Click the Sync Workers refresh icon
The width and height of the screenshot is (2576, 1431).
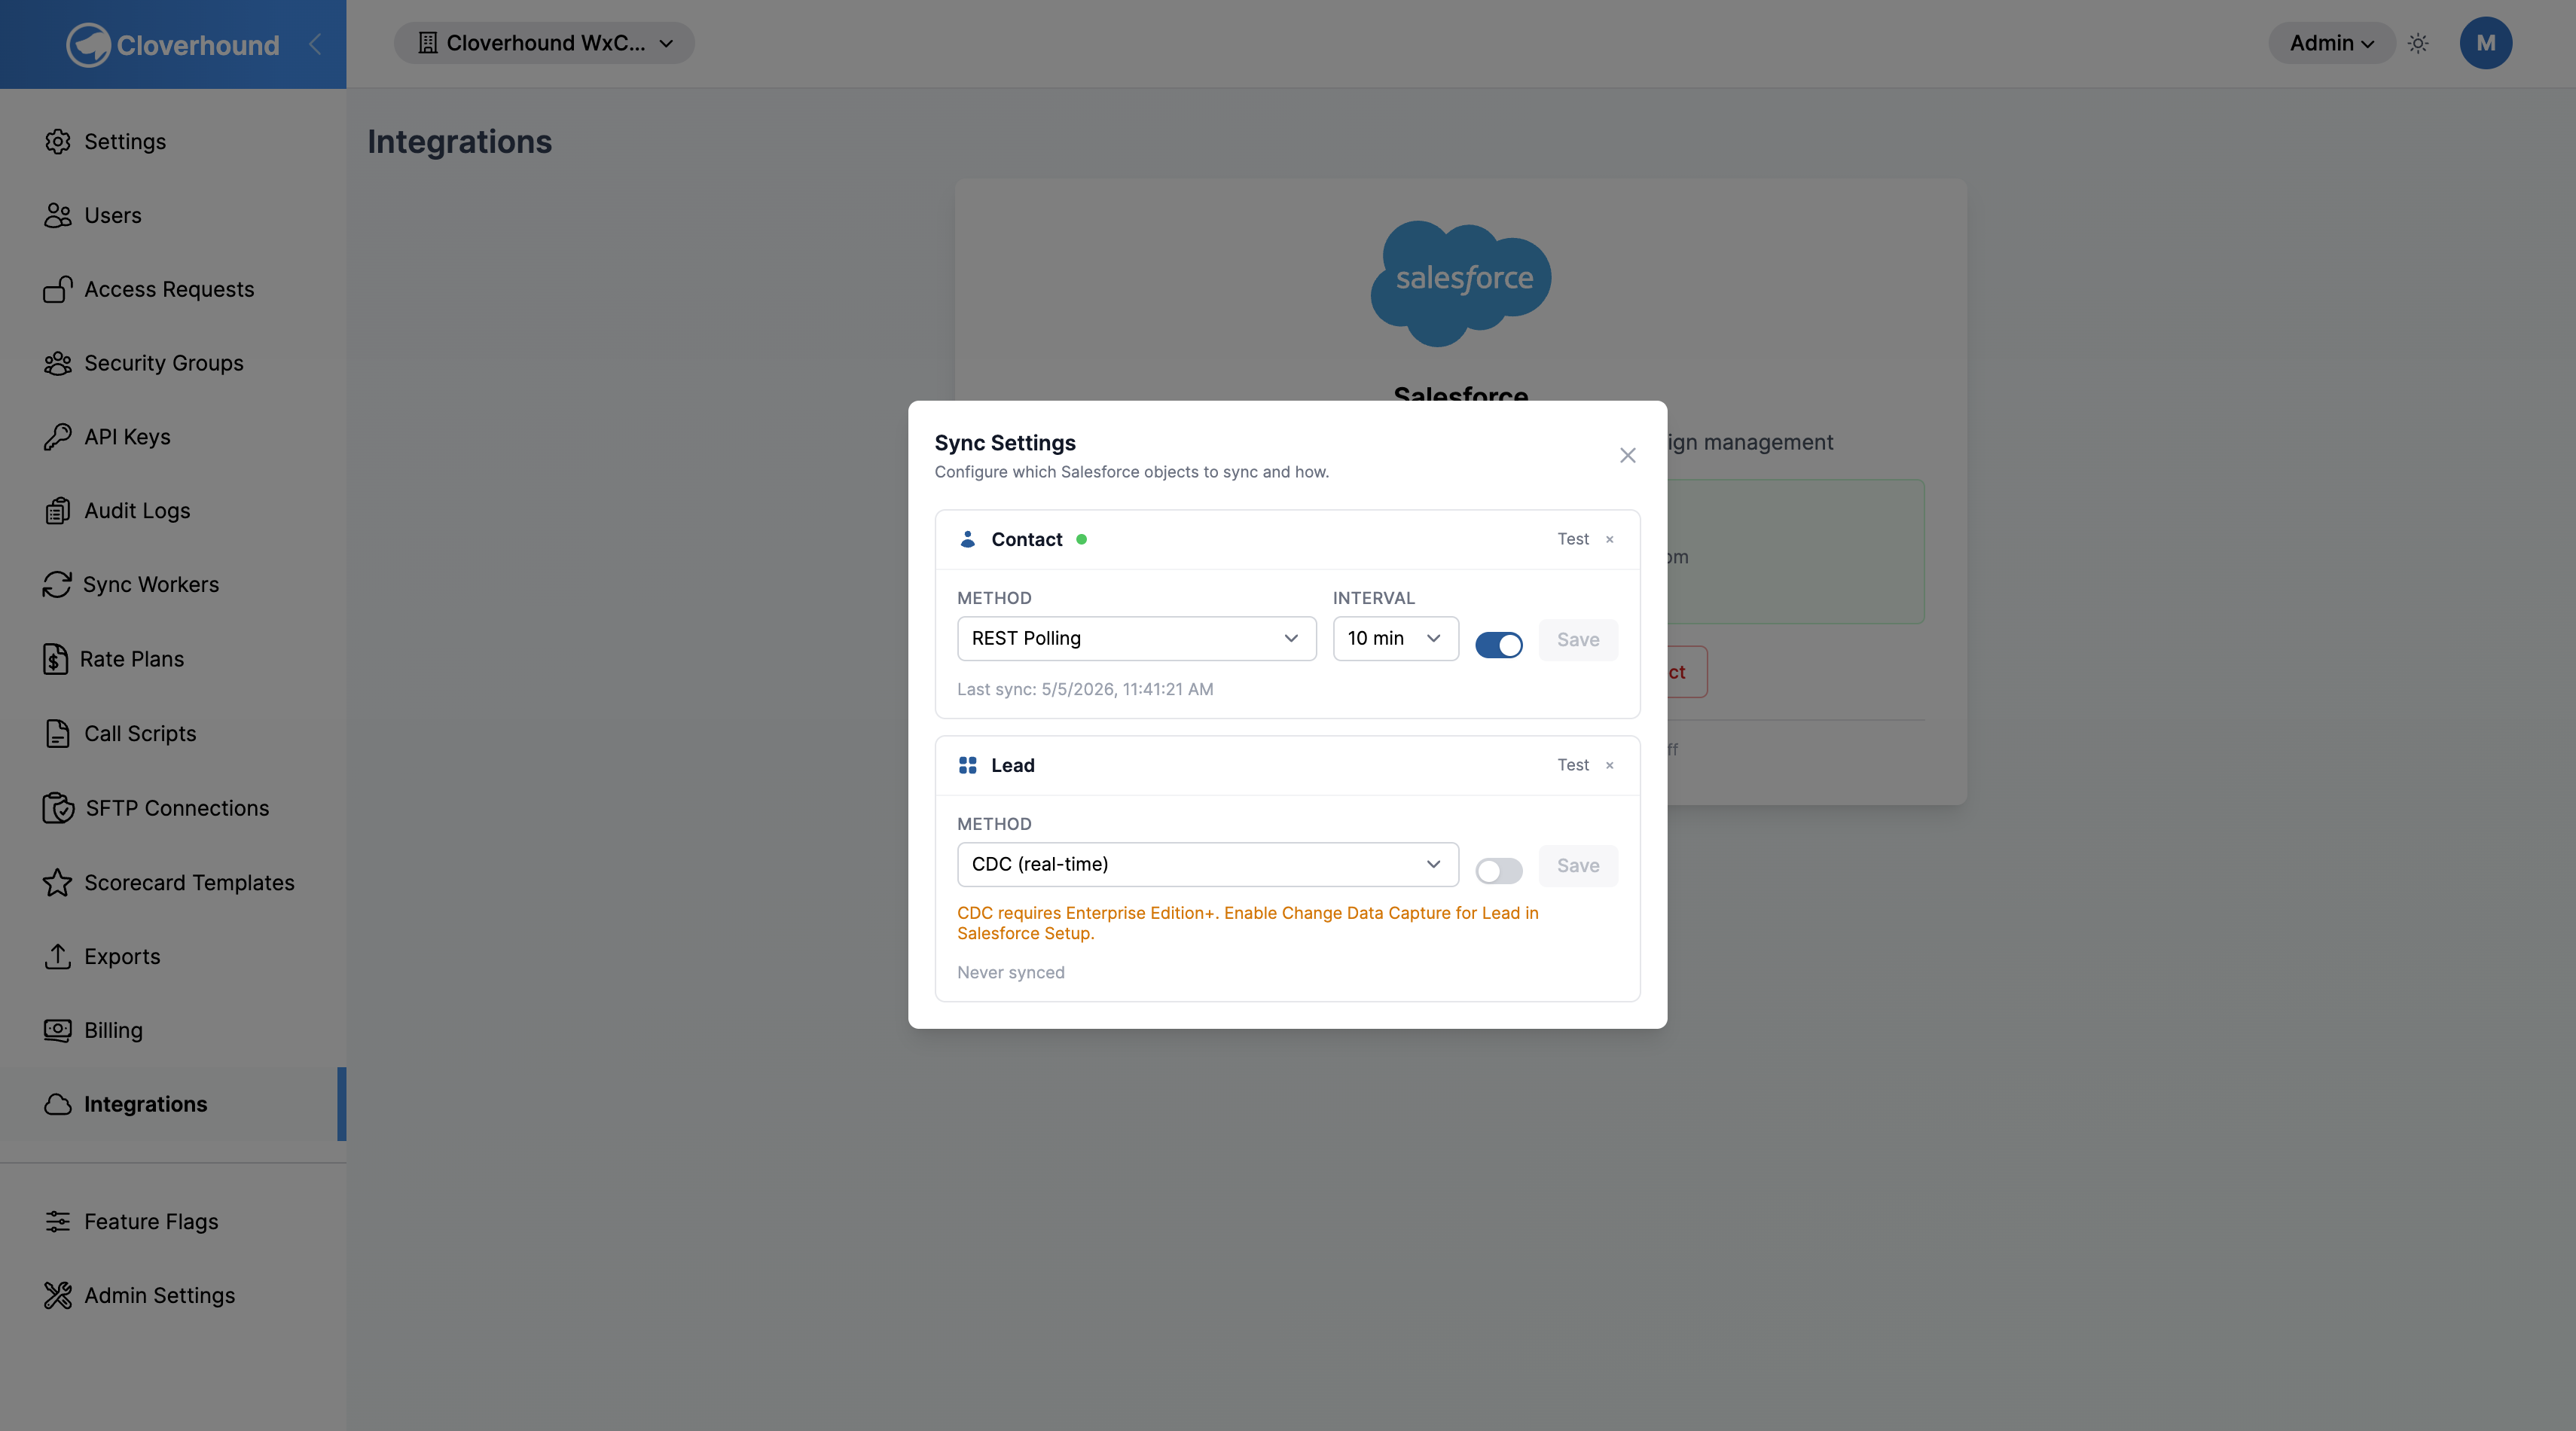[57, 584]
